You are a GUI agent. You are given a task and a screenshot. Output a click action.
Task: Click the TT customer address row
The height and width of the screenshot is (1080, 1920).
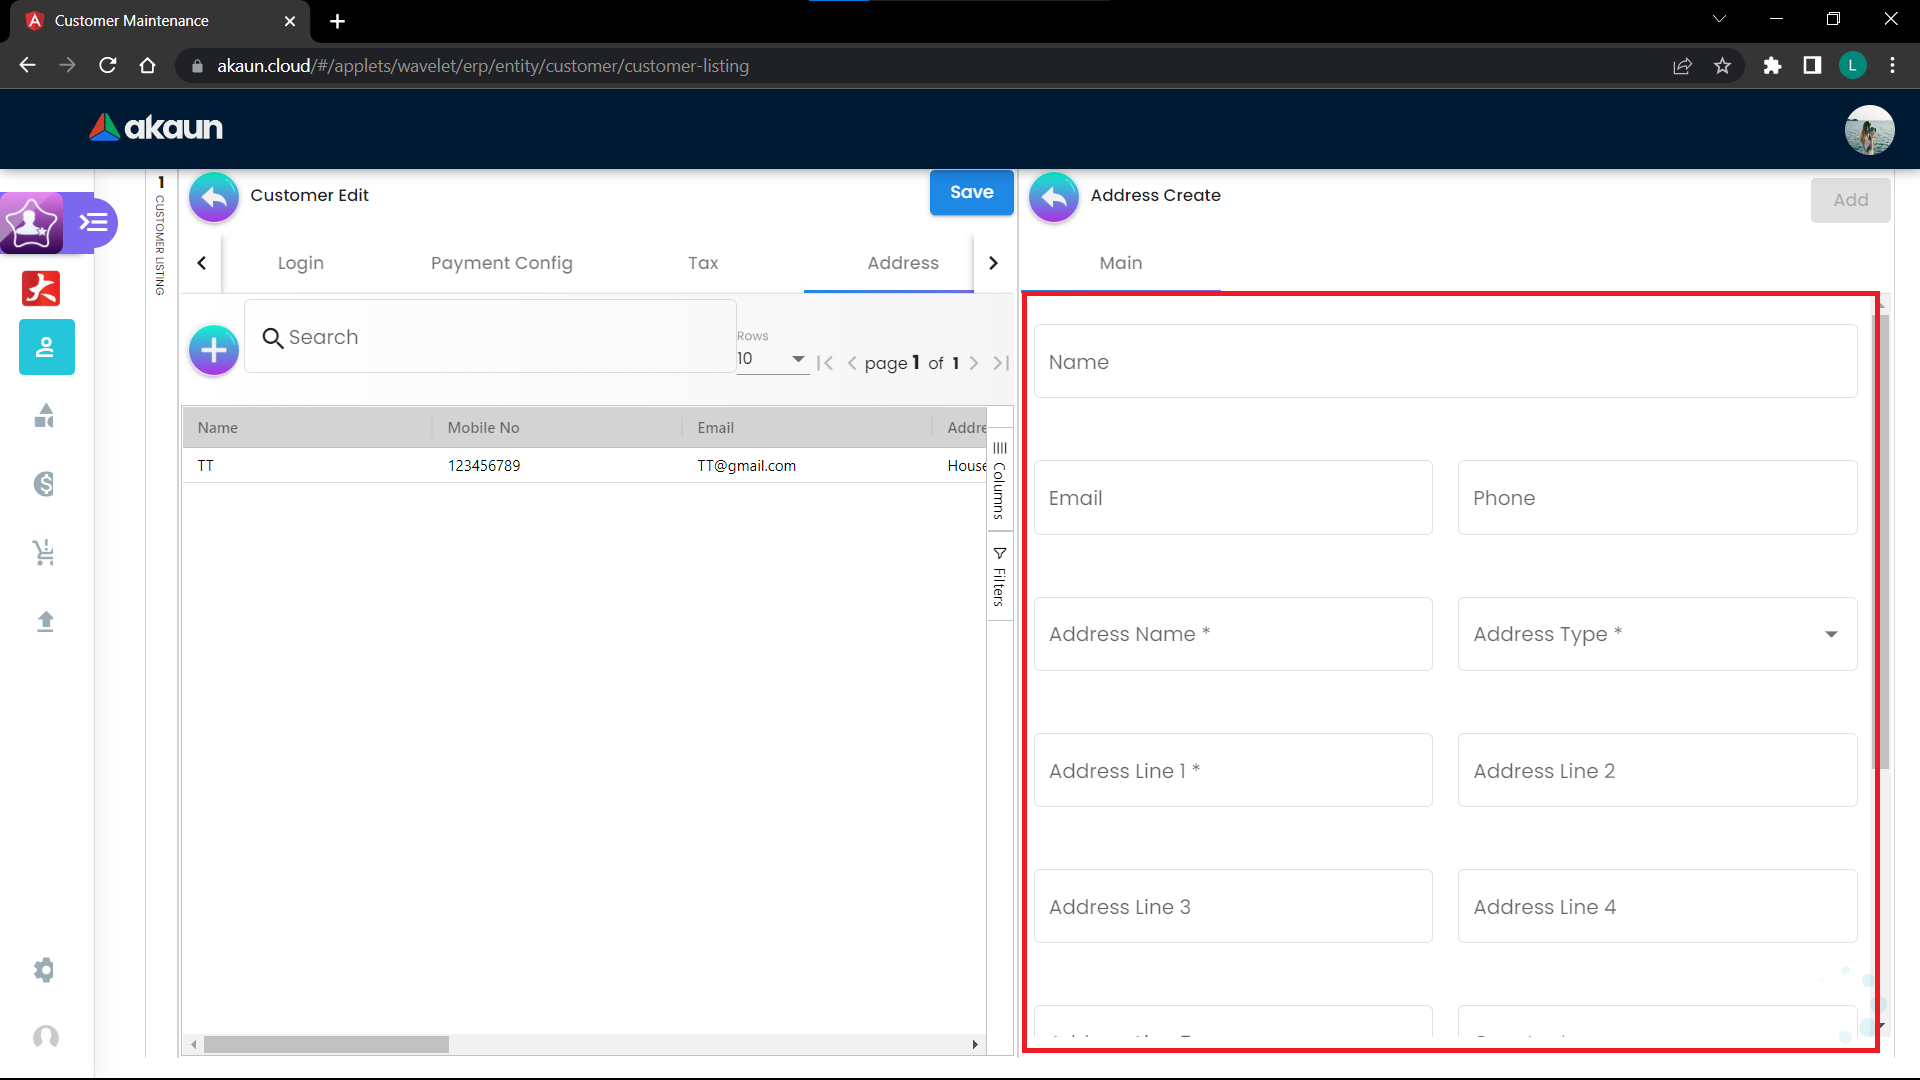[x=584, y=466]
